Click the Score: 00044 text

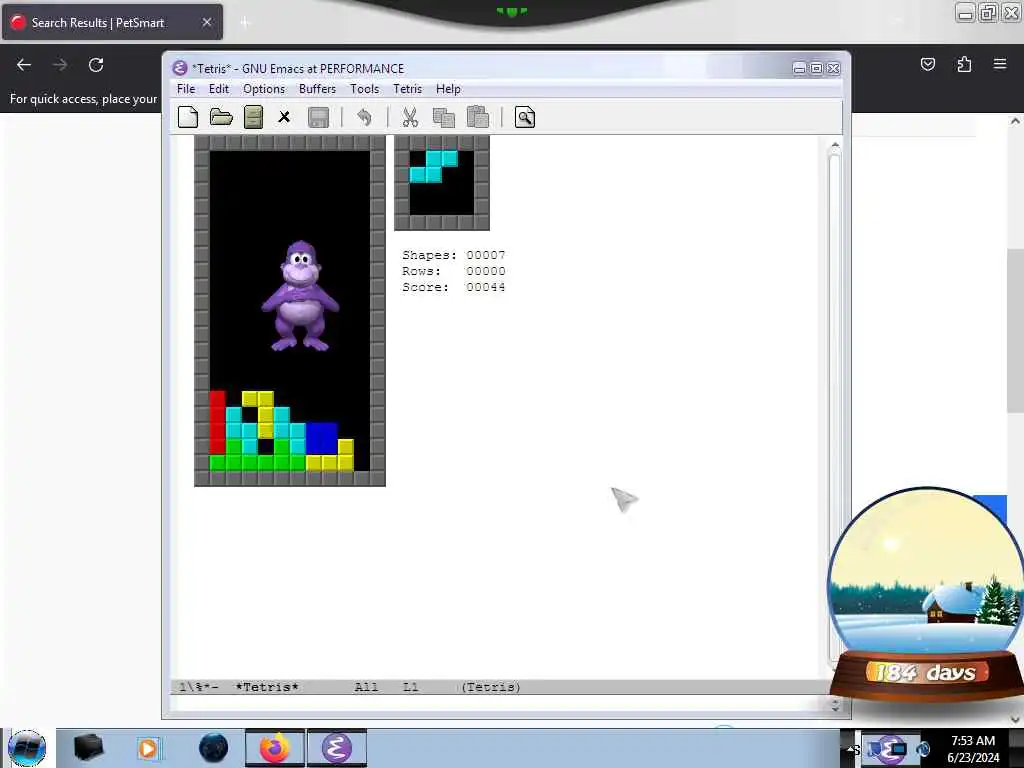pos(453,287)
